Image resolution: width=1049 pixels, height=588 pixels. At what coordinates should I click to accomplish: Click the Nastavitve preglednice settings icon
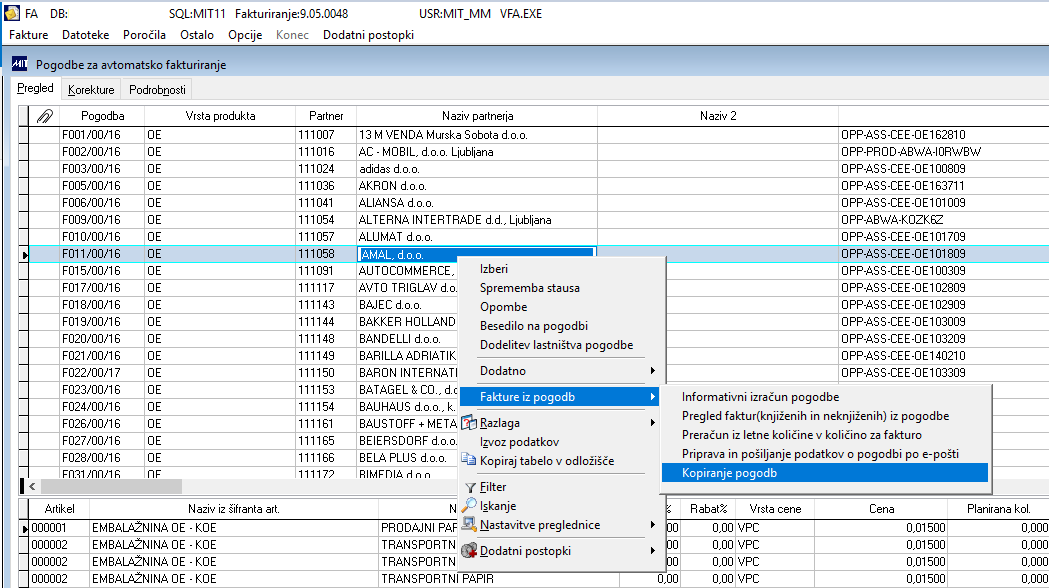pyautogui.click(x=469, y=524)
